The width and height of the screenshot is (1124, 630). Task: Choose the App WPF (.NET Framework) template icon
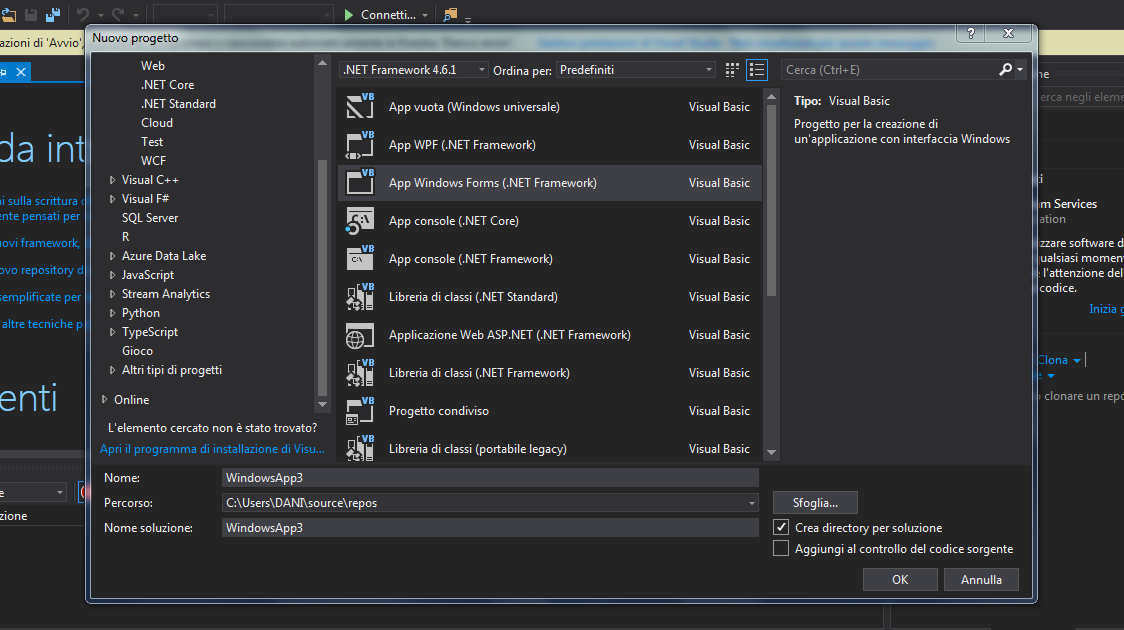tap(360, 144)
